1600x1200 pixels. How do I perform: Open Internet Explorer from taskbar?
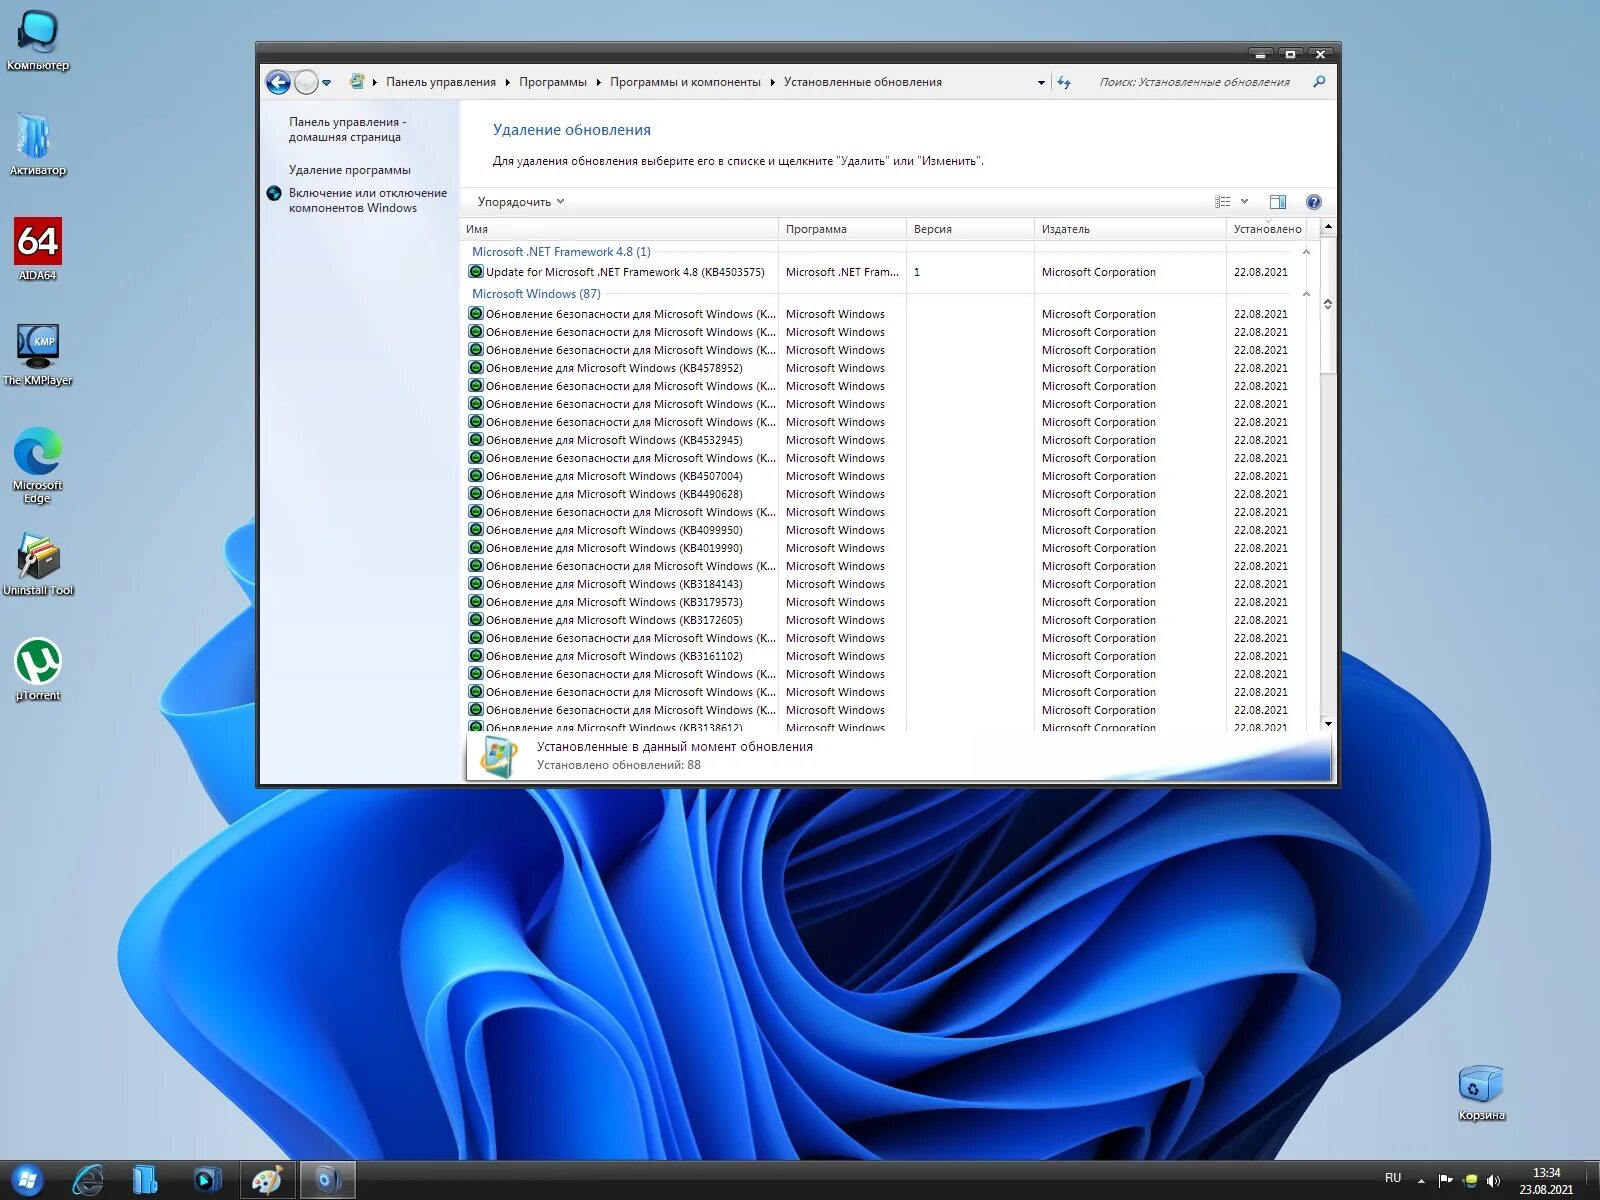(x=88, y=1180)
